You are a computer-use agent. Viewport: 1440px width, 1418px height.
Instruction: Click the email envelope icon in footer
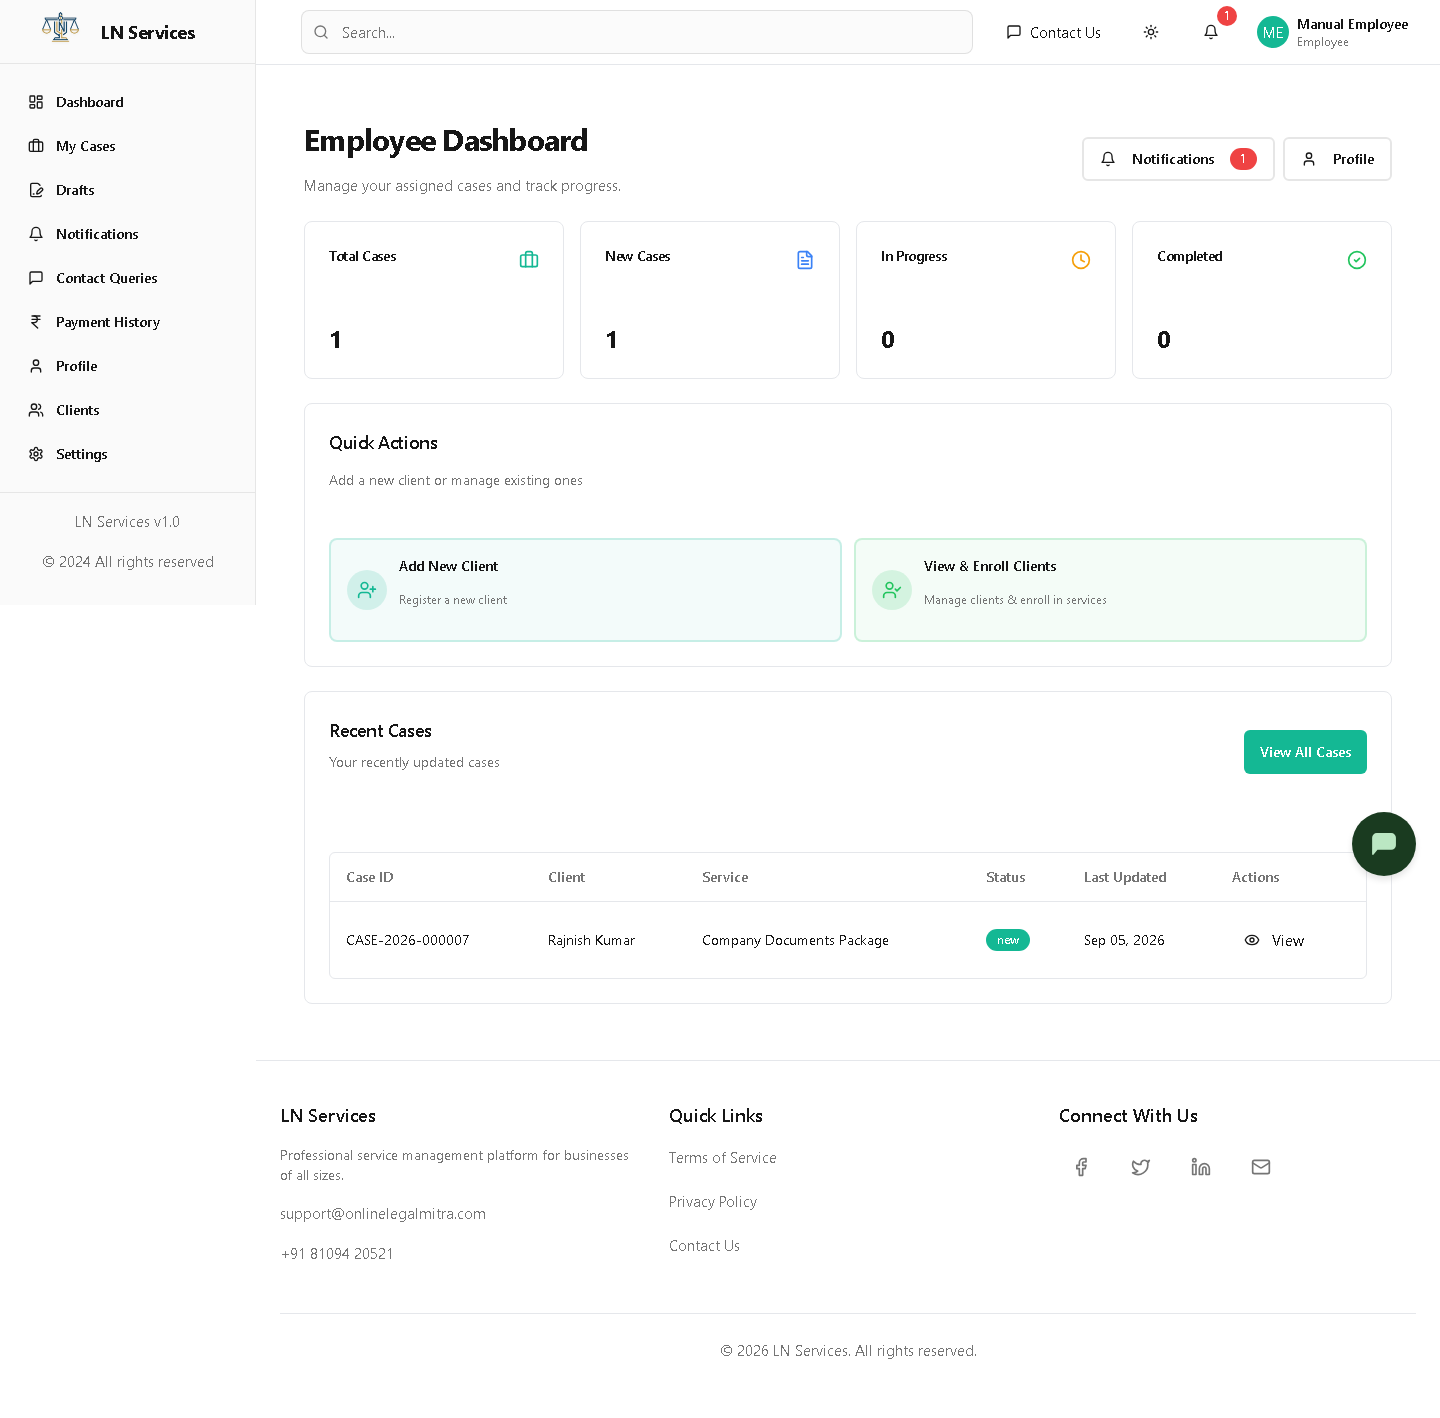1261,1167
